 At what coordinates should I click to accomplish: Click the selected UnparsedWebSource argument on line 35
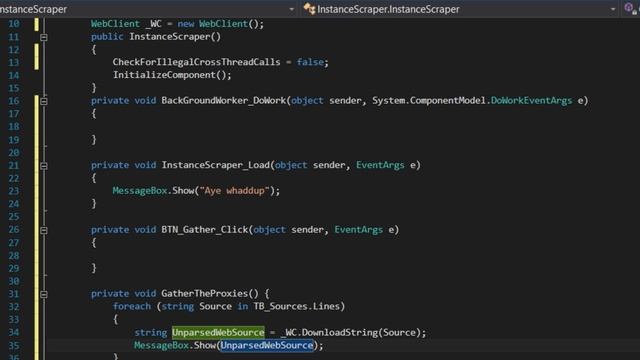click(x=267, y=345)
